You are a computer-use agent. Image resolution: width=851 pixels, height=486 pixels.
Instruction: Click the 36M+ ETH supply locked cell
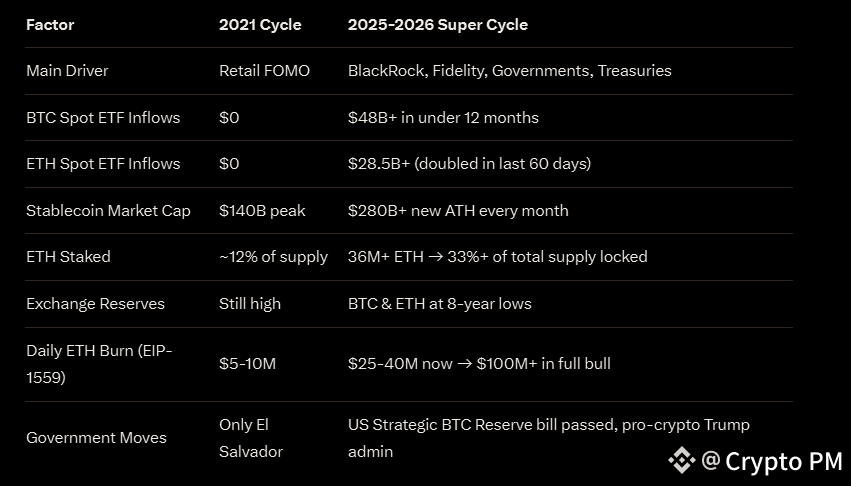coord(497,257)
